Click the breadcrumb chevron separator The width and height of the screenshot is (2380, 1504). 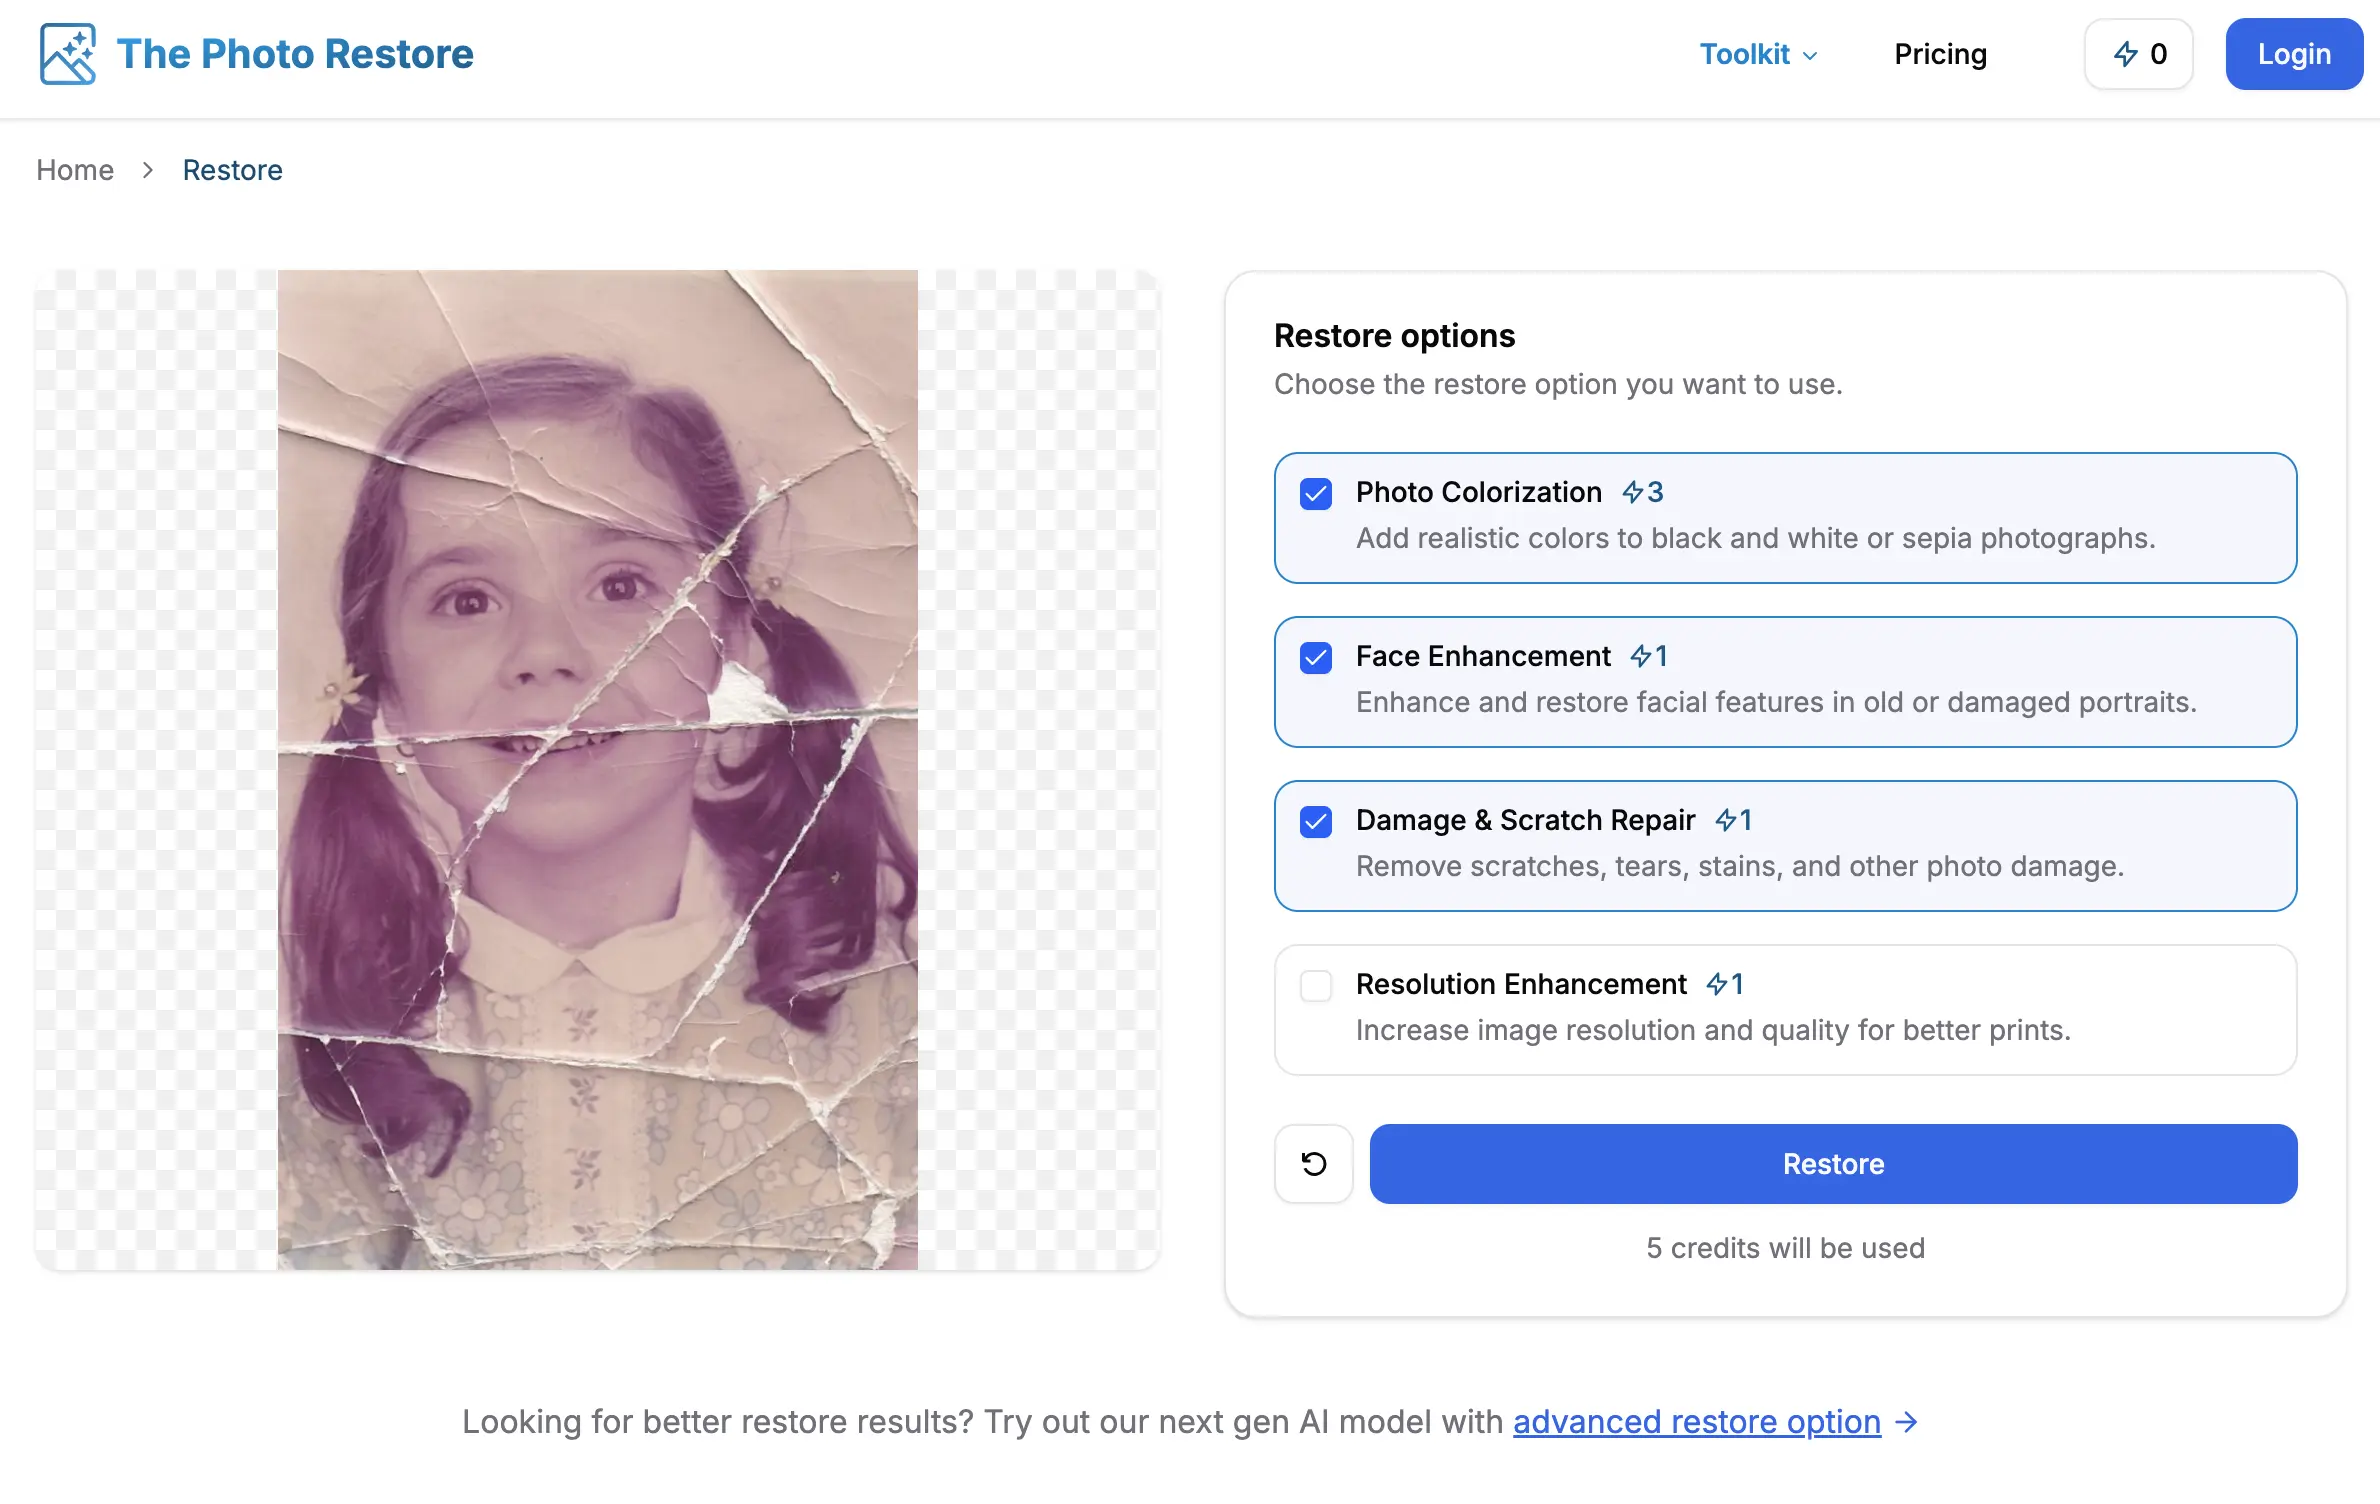point(148,170)
